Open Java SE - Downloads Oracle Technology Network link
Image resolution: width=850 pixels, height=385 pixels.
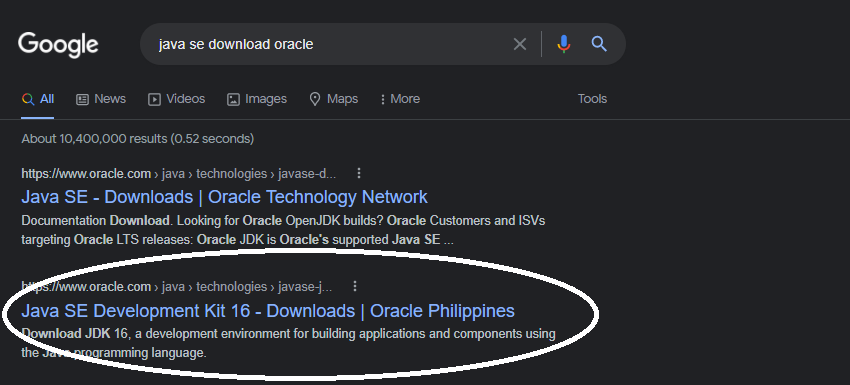click(224, 197)
